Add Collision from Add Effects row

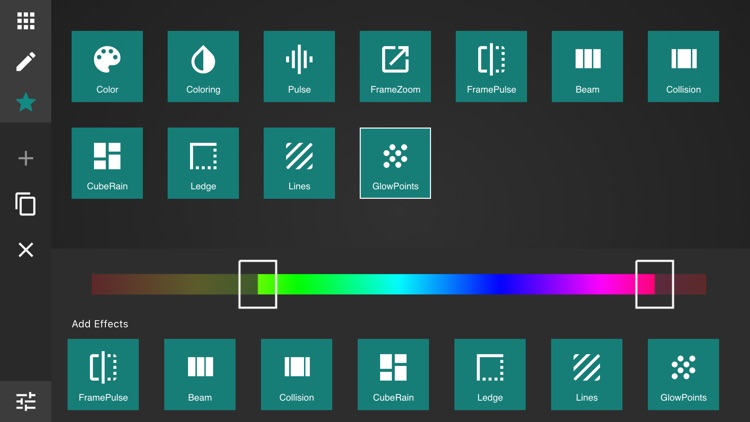tap(297, 375)
